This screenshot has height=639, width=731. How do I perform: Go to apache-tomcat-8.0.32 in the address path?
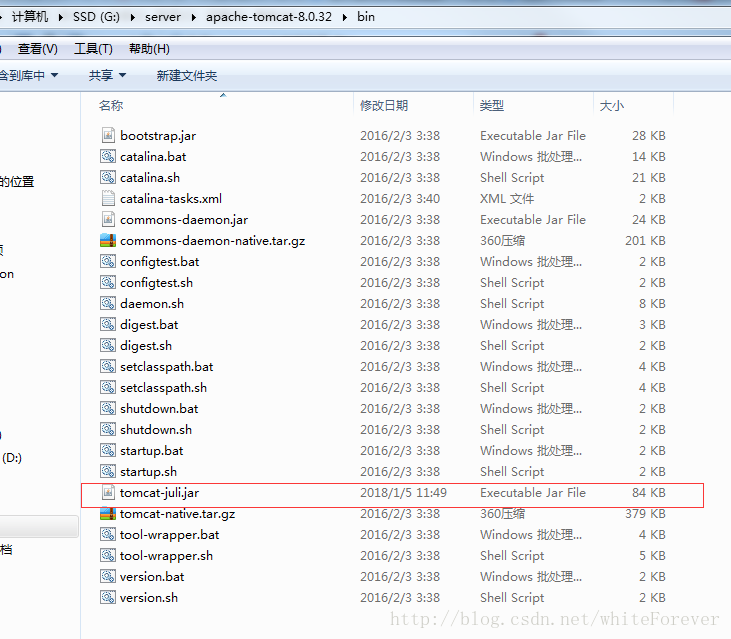click(x=269, y=17)
